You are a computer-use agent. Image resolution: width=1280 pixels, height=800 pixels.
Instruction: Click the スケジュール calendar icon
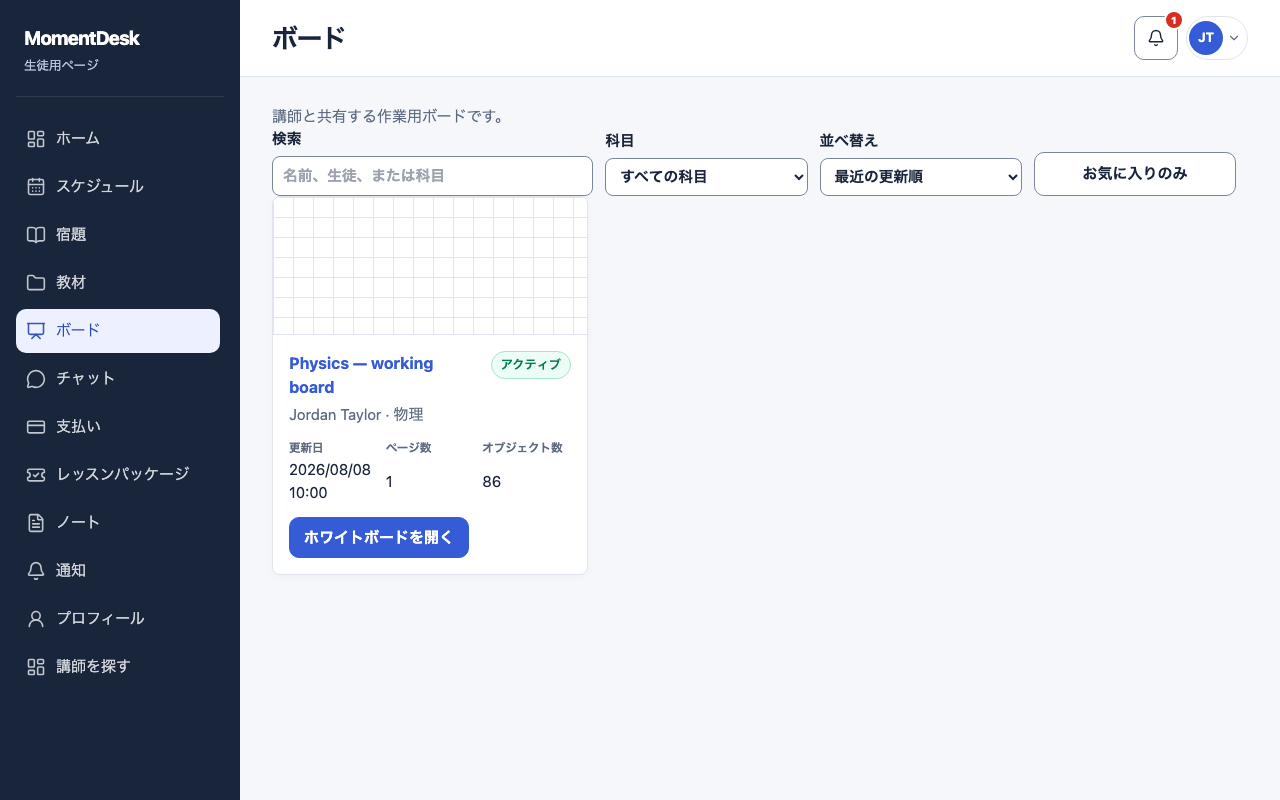click(36, 187)
